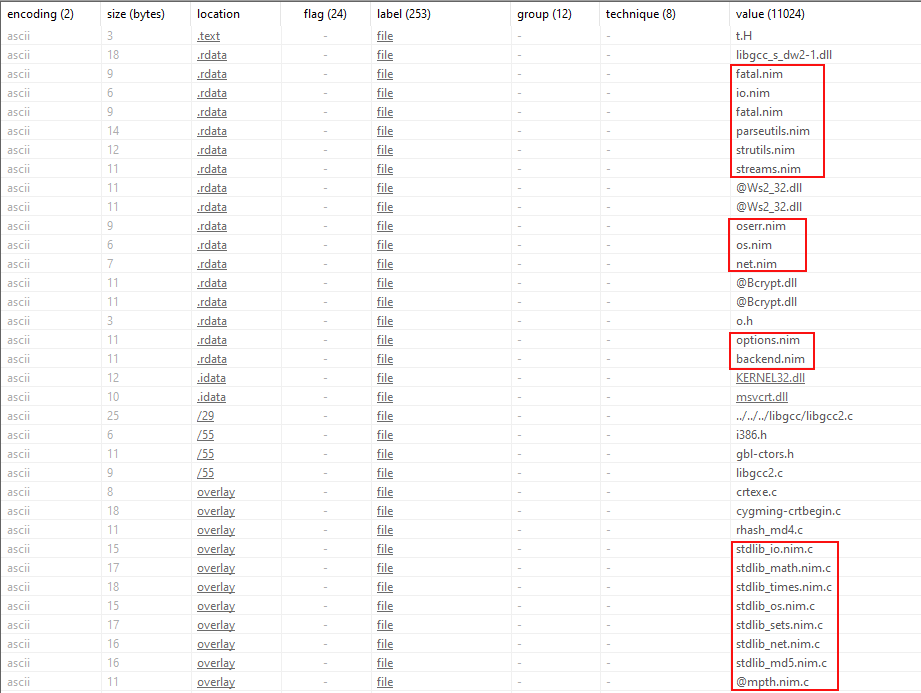Select size 25 in libgcc2.c path row
The height and width of the screenshot is (693, 921).
point(113,416)
